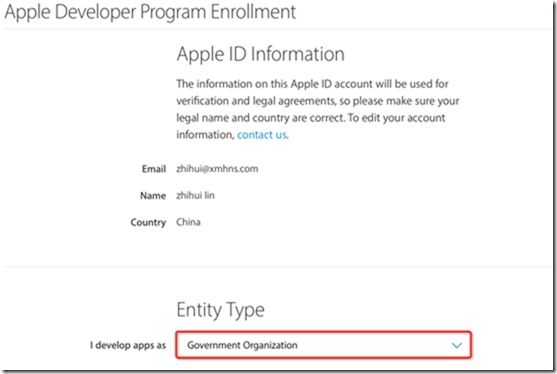Click the 'Apple ID Information' heading

click(x=260, y=54)
